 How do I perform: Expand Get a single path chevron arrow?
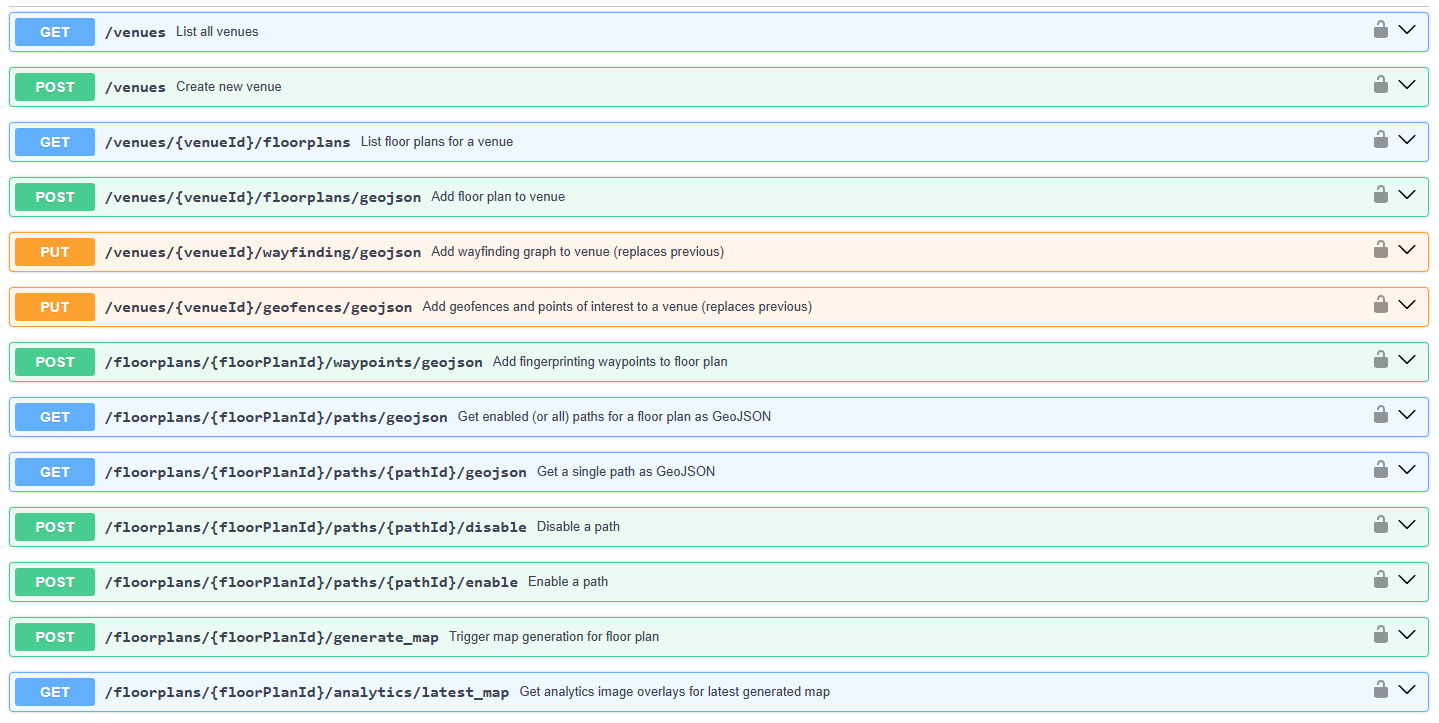point(1407,470)
